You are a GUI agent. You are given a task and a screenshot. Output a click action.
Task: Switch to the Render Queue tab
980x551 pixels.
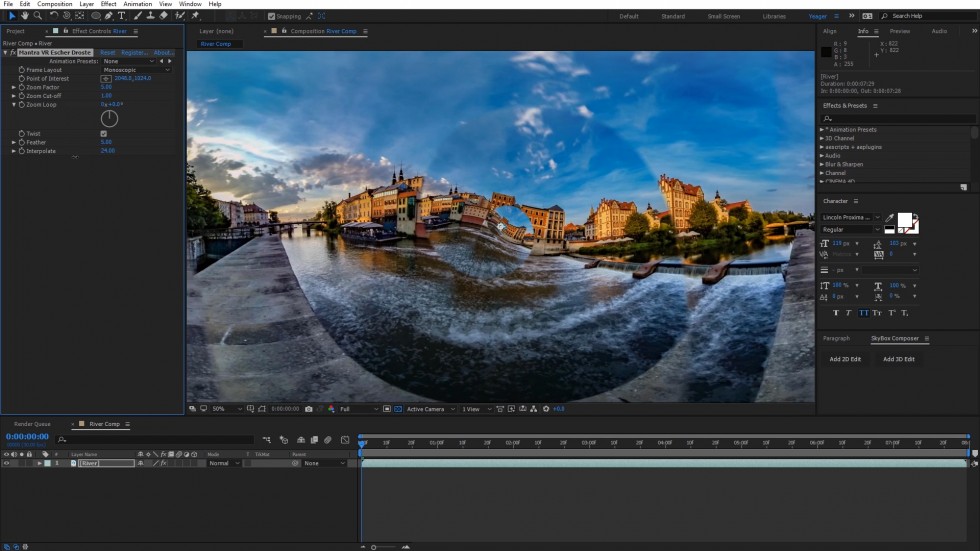32,424
